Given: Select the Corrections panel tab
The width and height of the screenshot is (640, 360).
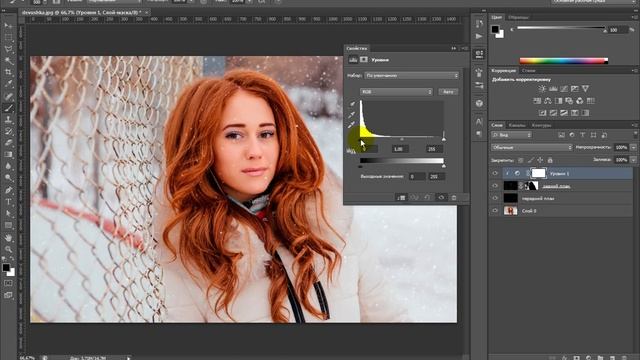Looking at the screenshot, I should coord(504,71).
